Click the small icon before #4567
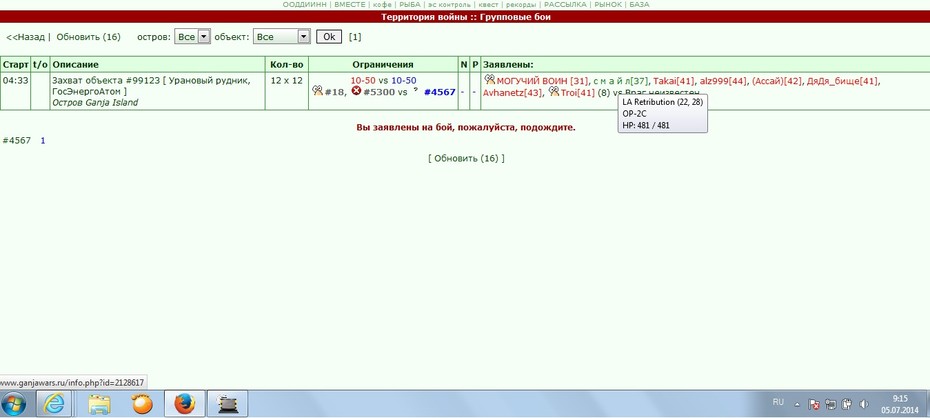Screen dimensions: 930x418 pyautogui.click(x=416, y=90)
